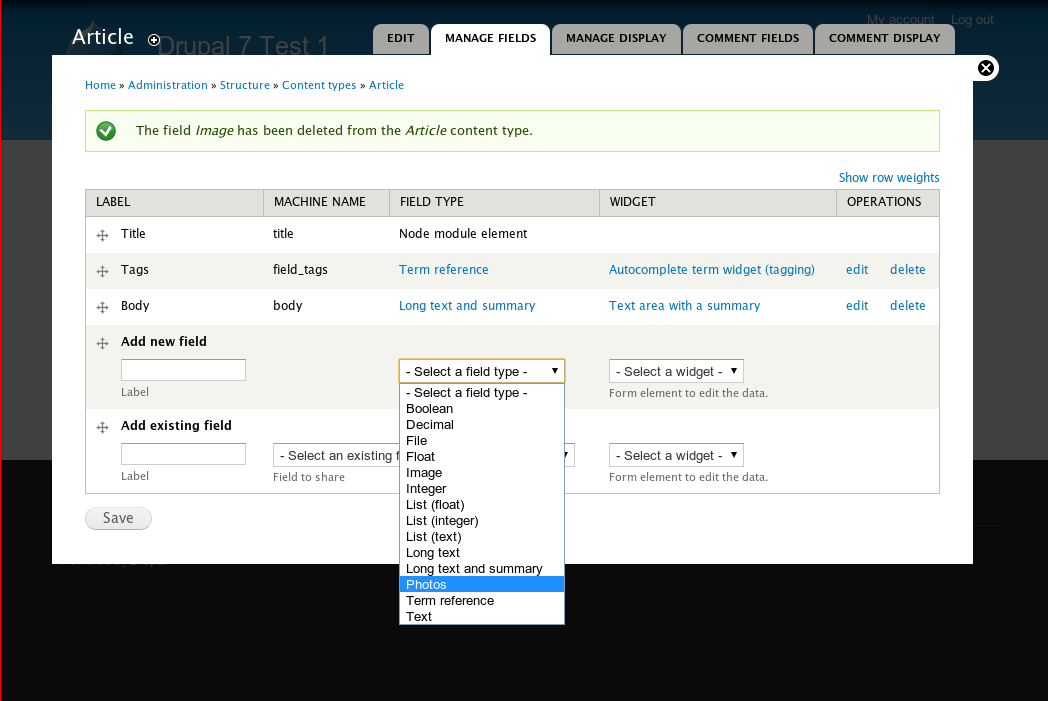Open the Comment Display tab
1048x701 pixels.
pyautogui.click(x=884, y=39)
